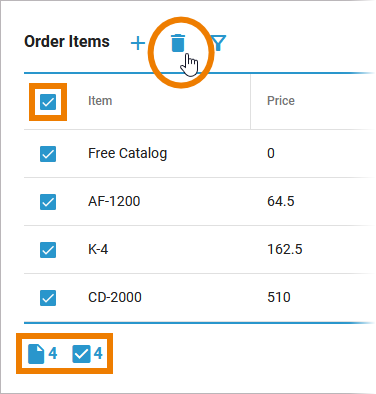Delete selected items with trash icon
Screen dimensions: 376x394
178,43
